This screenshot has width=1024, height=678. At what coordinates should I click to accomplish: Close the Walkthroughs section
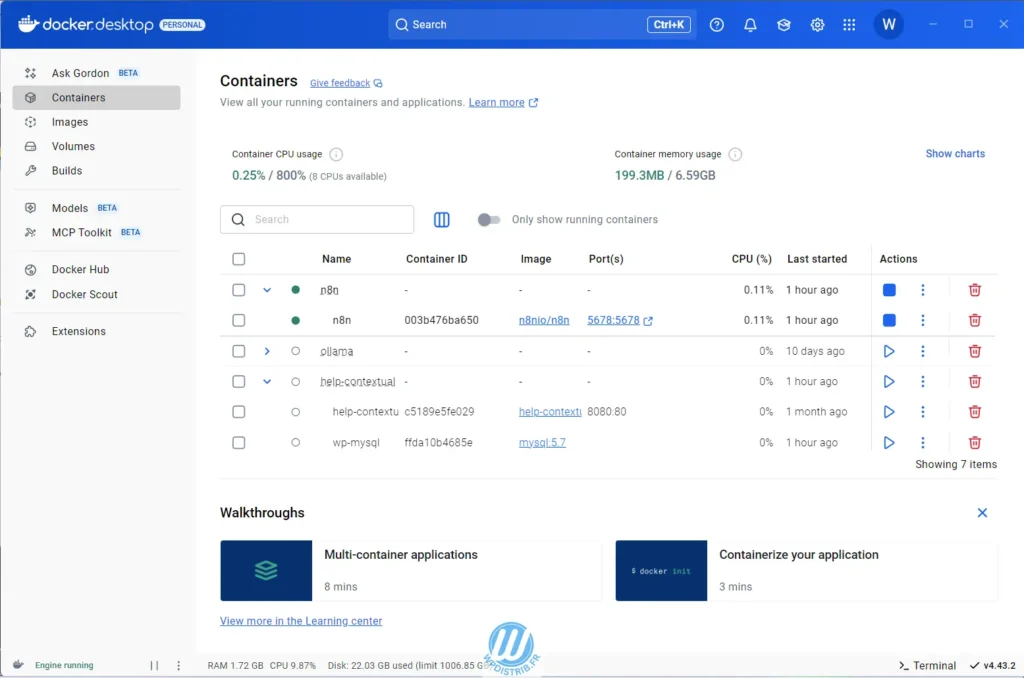[982, 513]
